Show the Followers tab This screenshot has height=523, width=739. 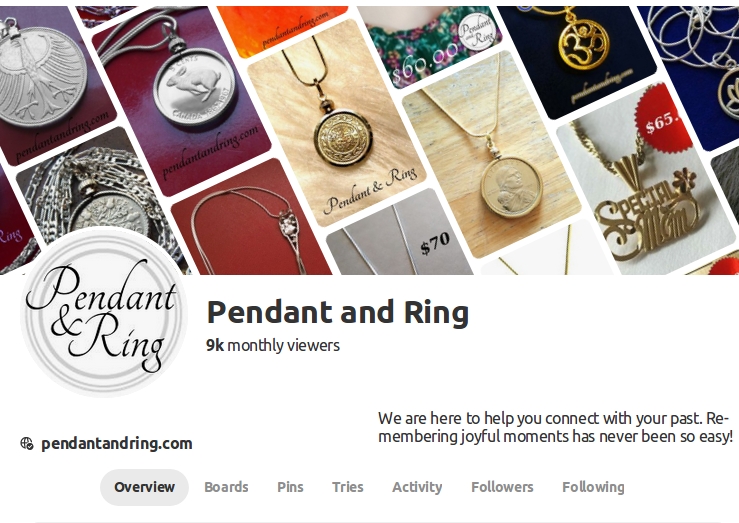click(x=502, y=487)
